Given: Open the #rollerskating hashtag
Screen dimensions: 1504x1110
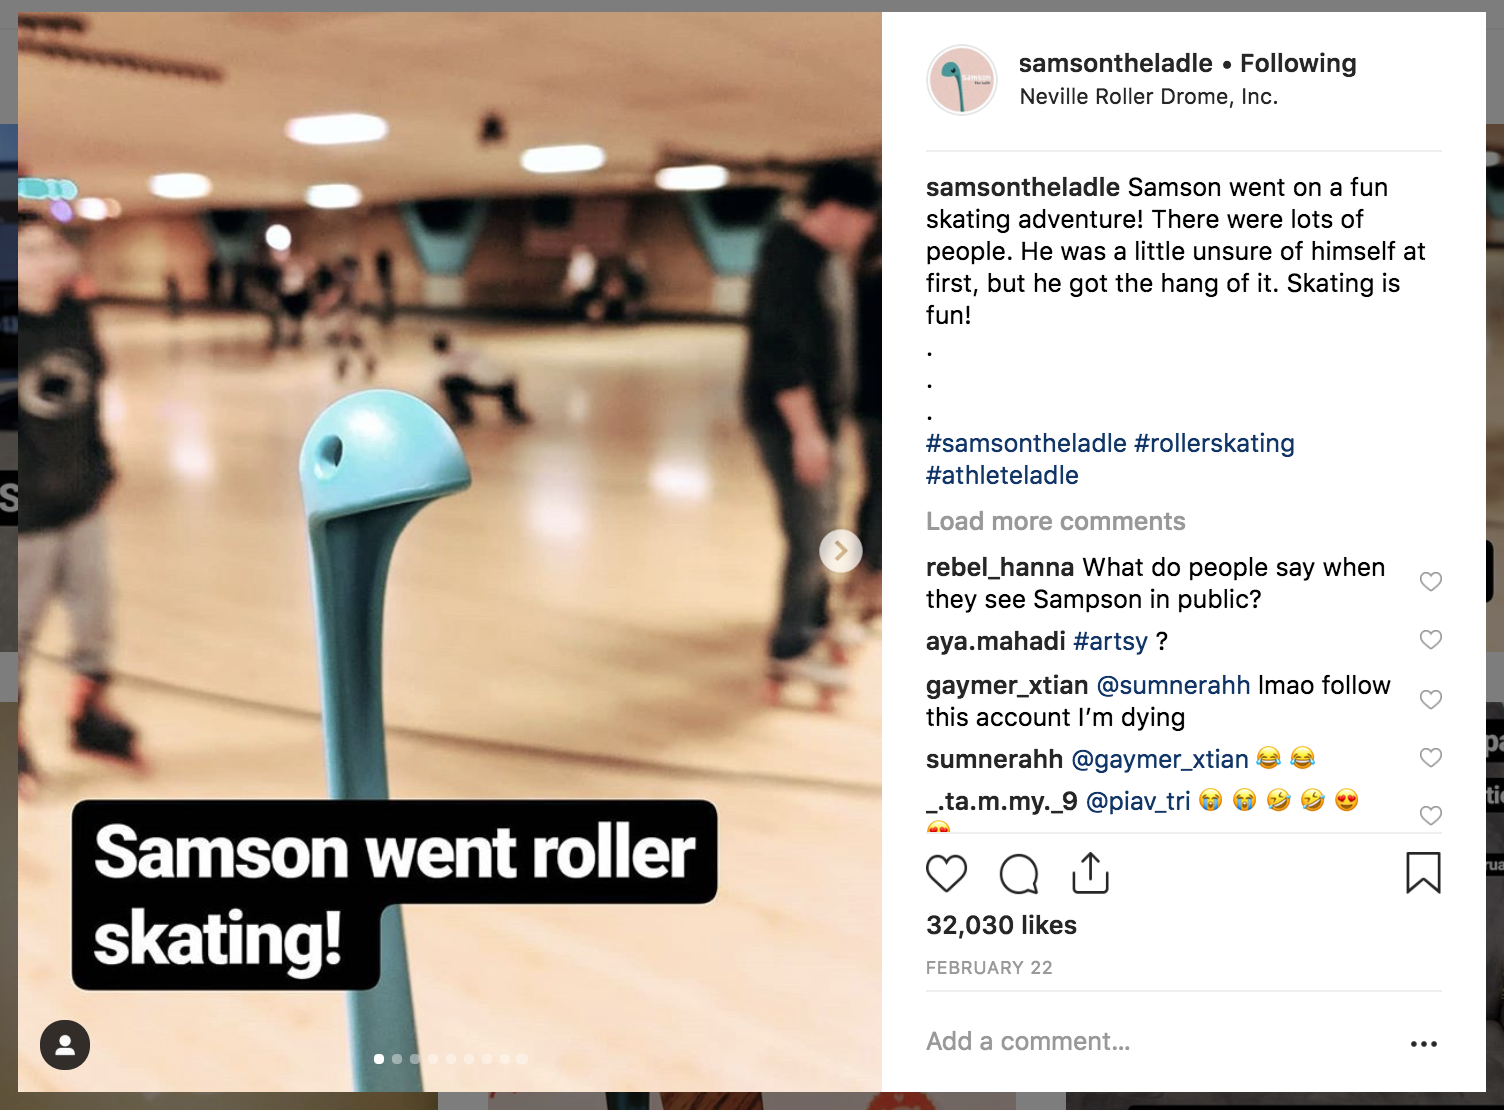Looking at the screenshot, I should (x=1214, y=443).
